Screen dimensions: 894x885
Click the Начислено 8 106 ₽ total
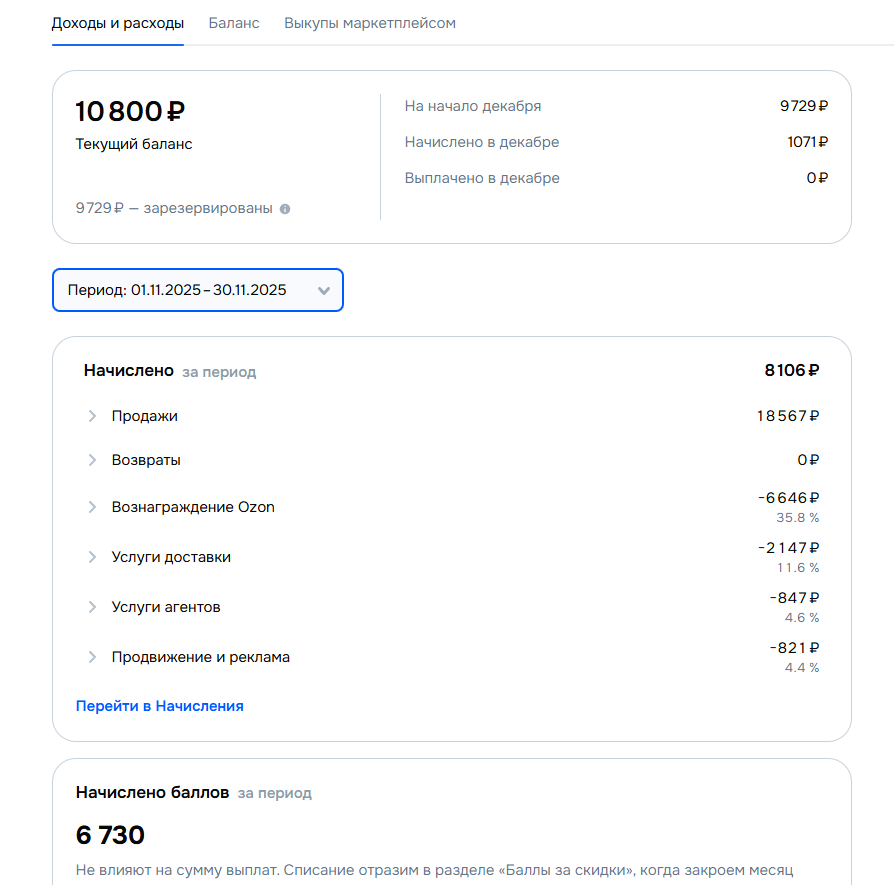pyautogui.click(x=792, y=371)
